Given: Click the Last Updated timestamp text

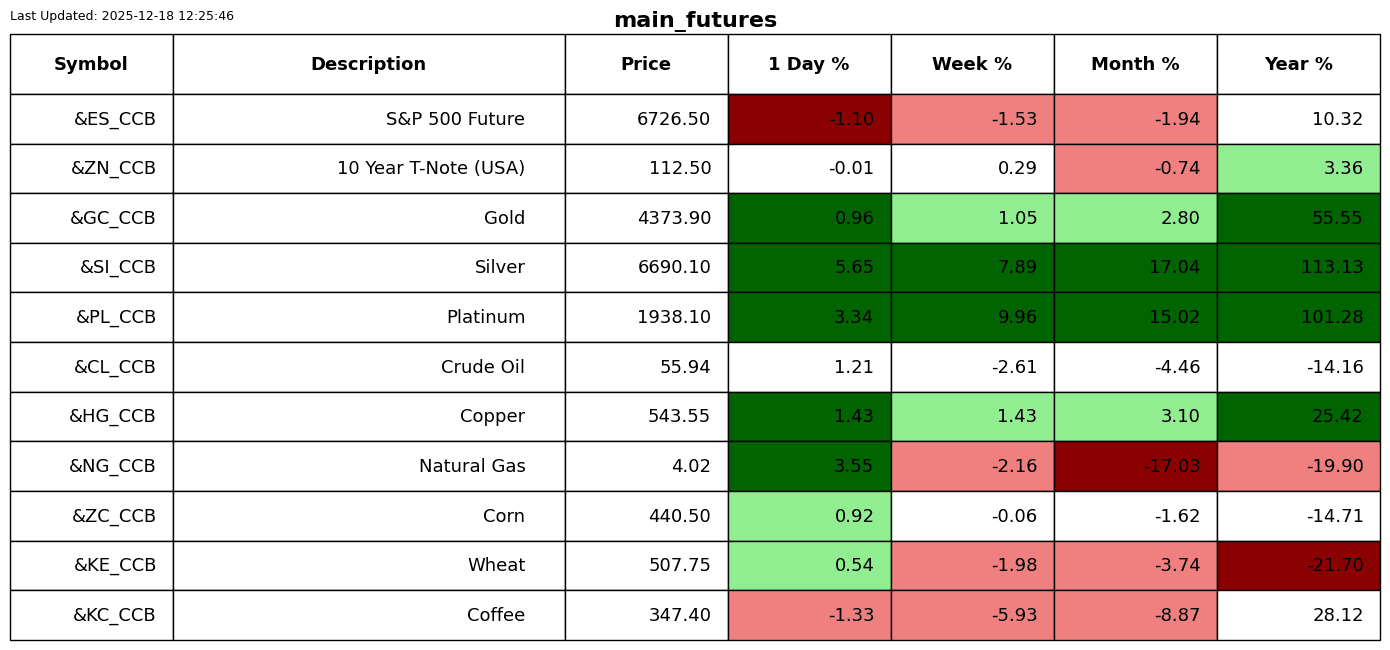Looking at the screenshot, I should click(x=122, y=16).
